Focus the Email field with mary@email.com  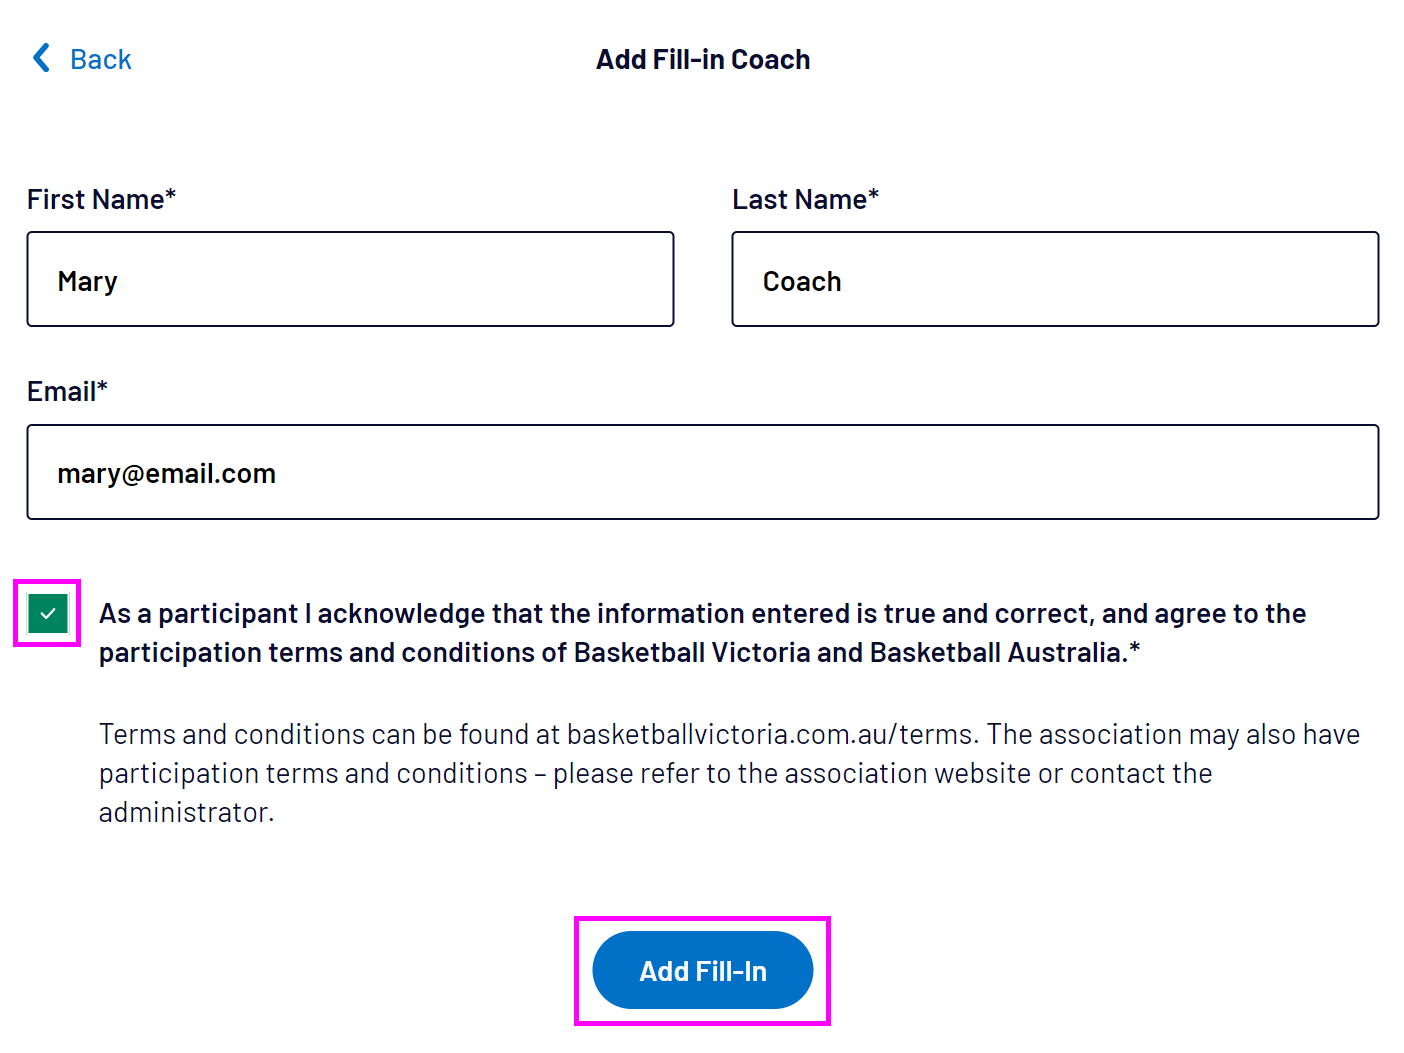(x=702, y=473)
